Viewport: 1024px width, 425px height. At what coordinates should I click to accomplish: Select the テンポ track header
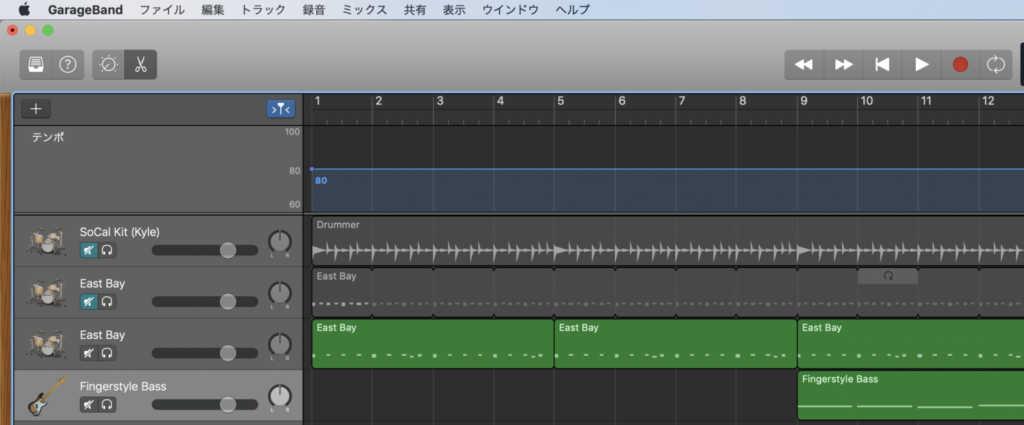[158, 169]
